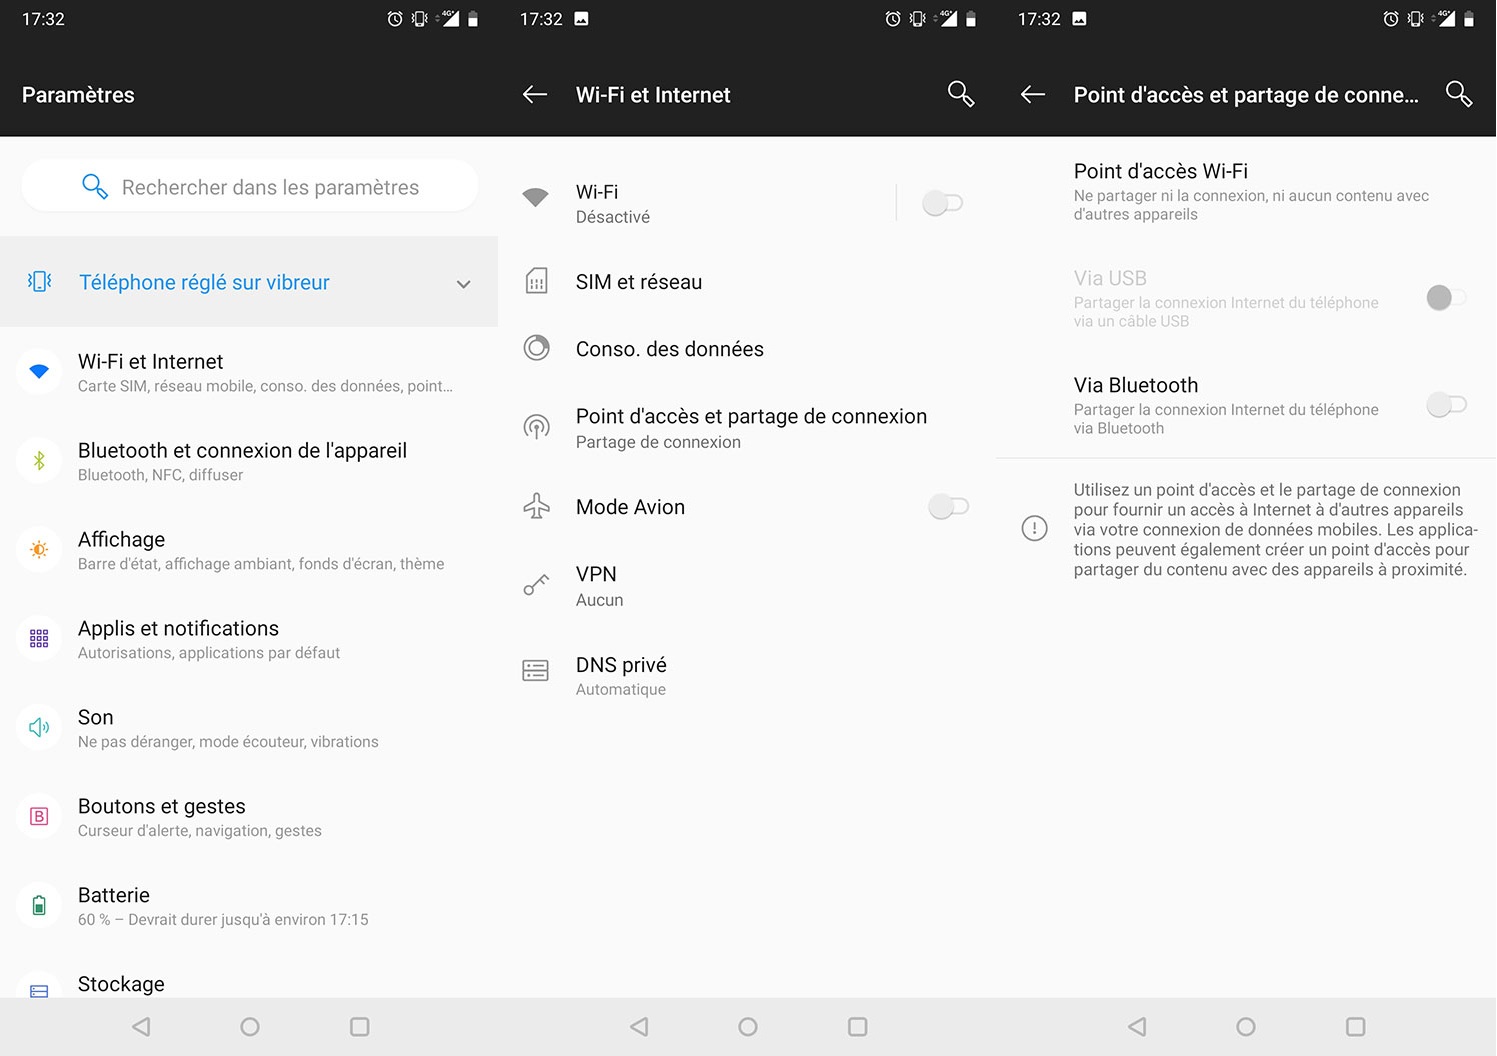Tap the Affichage brightness icon
1497x1056 pixels.
coord(39,550)
